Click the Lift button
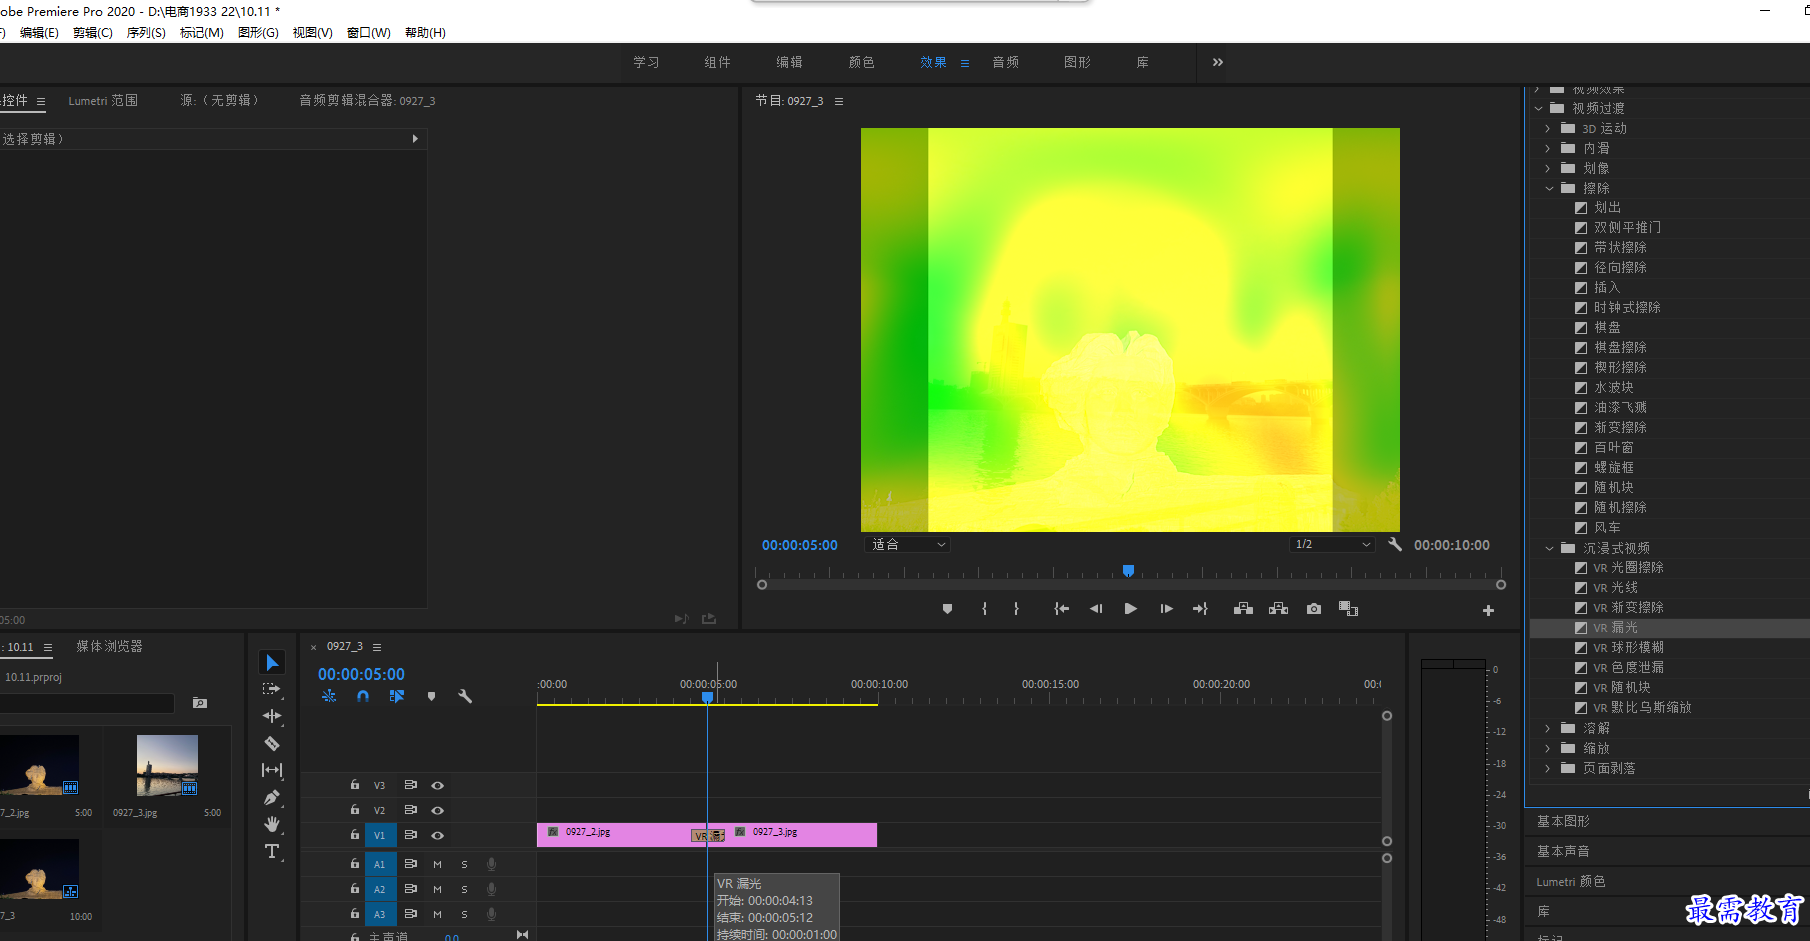 pyautogui.click(x=1243, y=609)
